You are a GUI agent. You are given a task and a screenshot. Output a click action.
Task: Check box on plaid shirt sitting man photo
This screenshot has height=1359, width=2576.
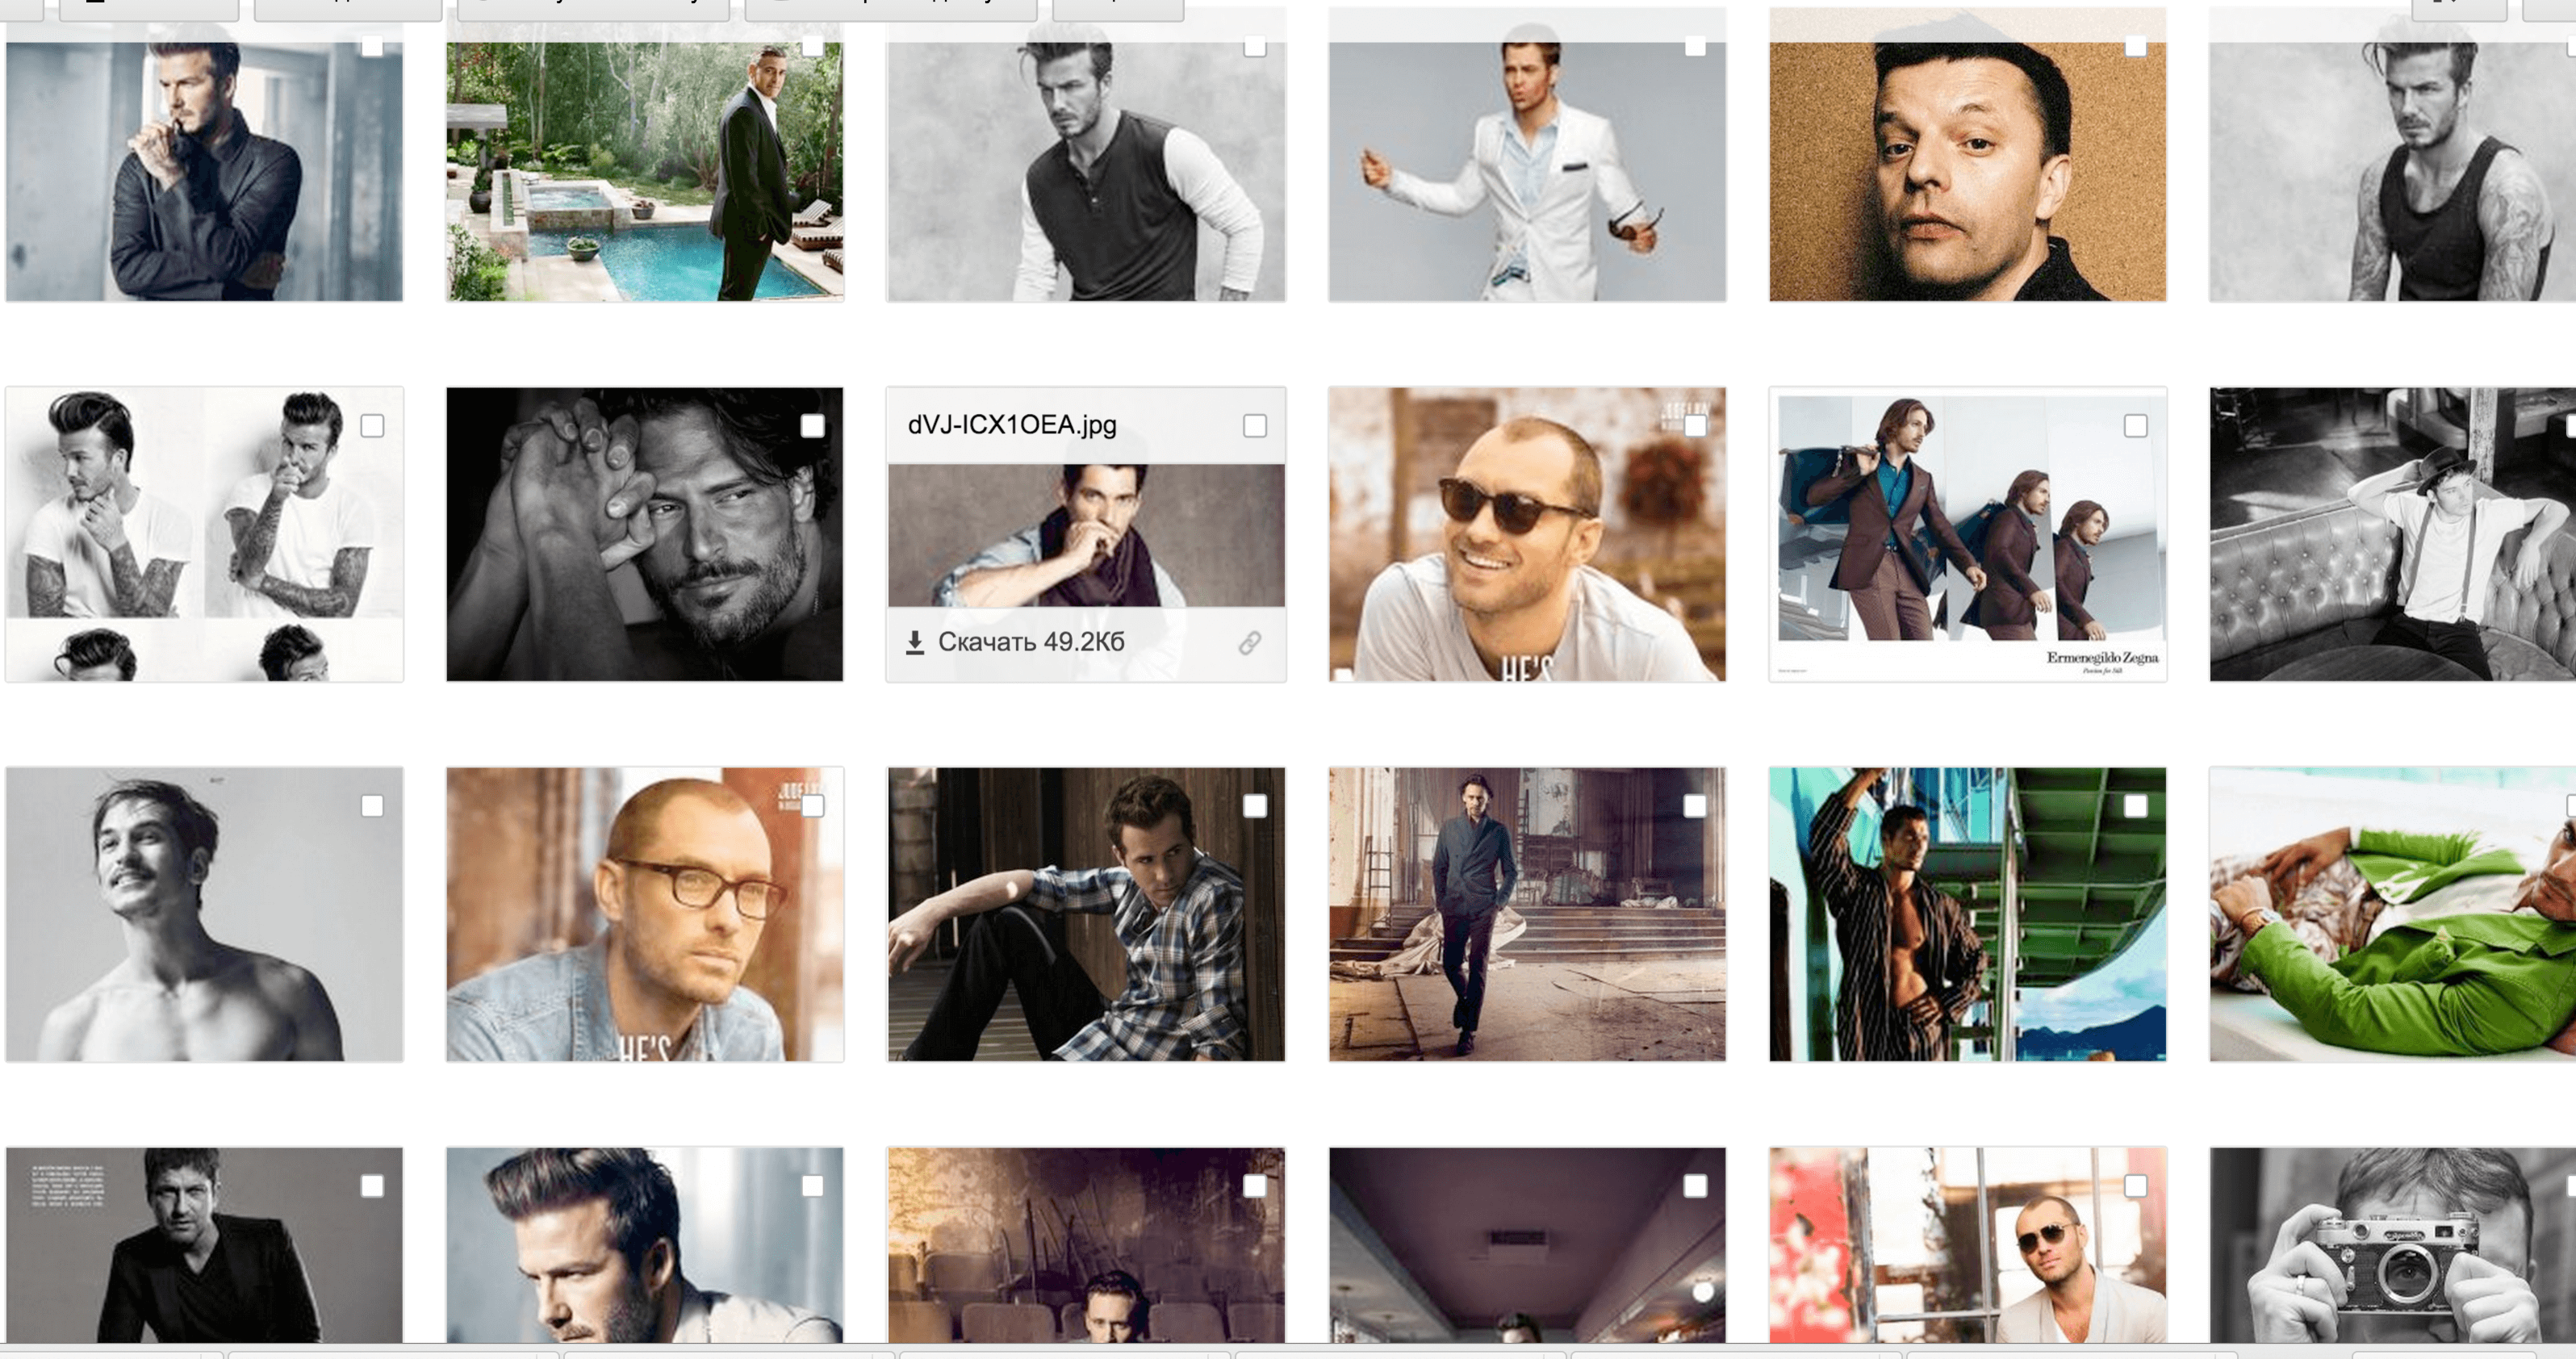1255,806
